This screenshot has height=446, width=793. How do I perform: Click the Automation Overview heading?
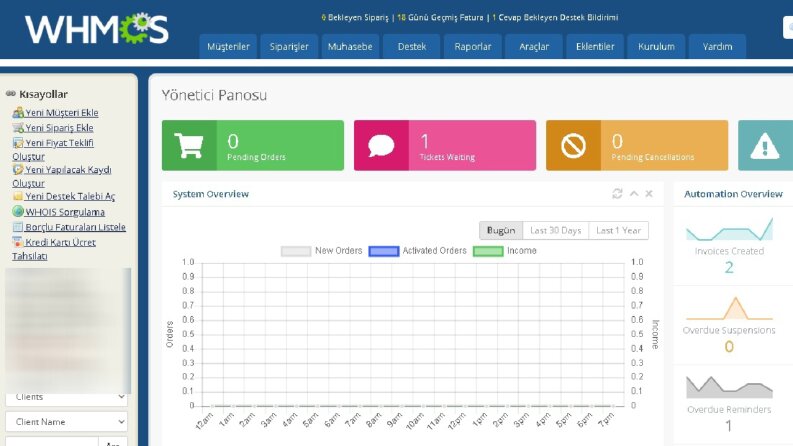point(733,194)
